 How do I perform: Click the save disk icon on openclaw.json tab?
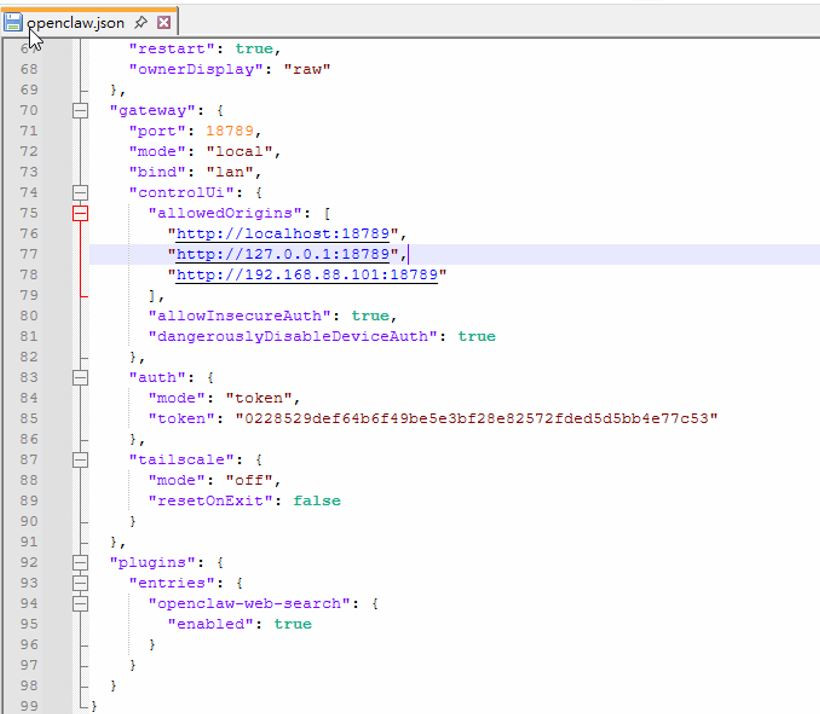[13, 22]
